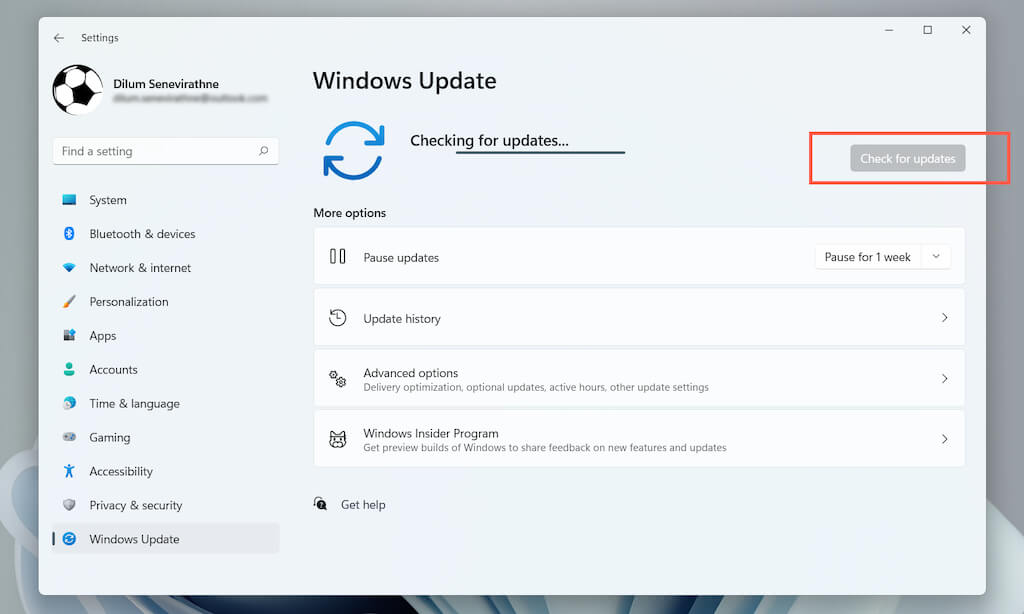Click the Get help icon
1024x614 pixels.
tap(320, 504)
